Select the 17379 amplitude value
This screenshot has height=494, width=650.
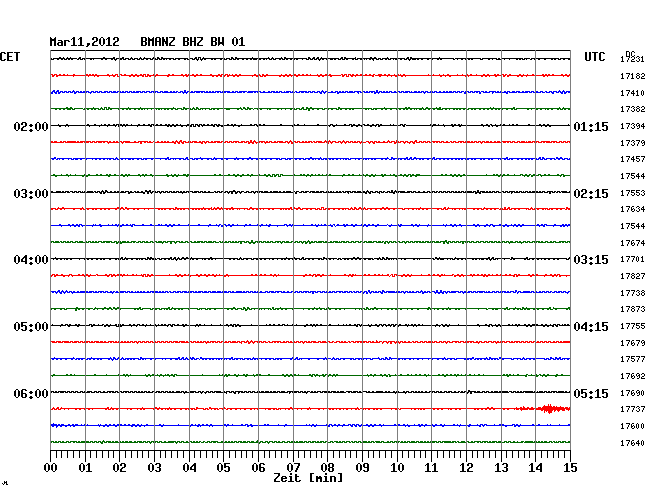pos(633,143)
